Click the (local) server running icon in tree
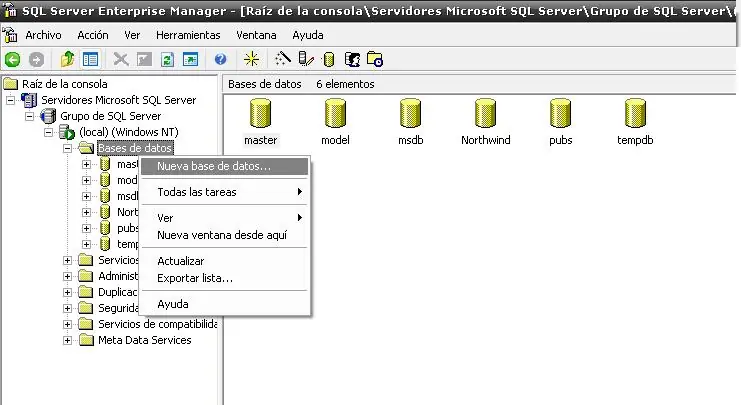Viewport: 741px width, 405px height. 67,132
